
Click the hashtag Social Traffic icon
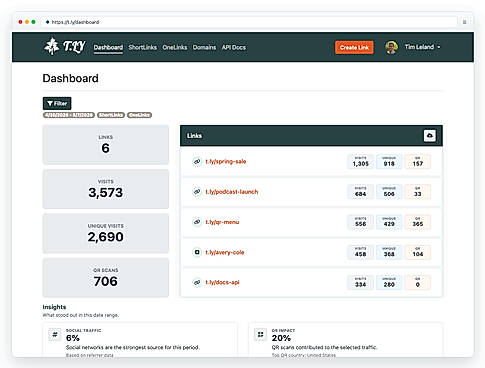(55, 334)
